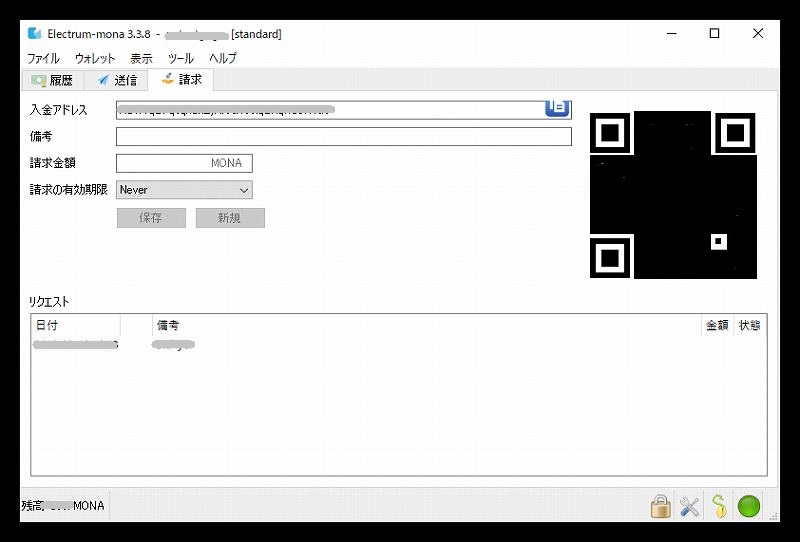Click the padlock password icon

(661, 506)
